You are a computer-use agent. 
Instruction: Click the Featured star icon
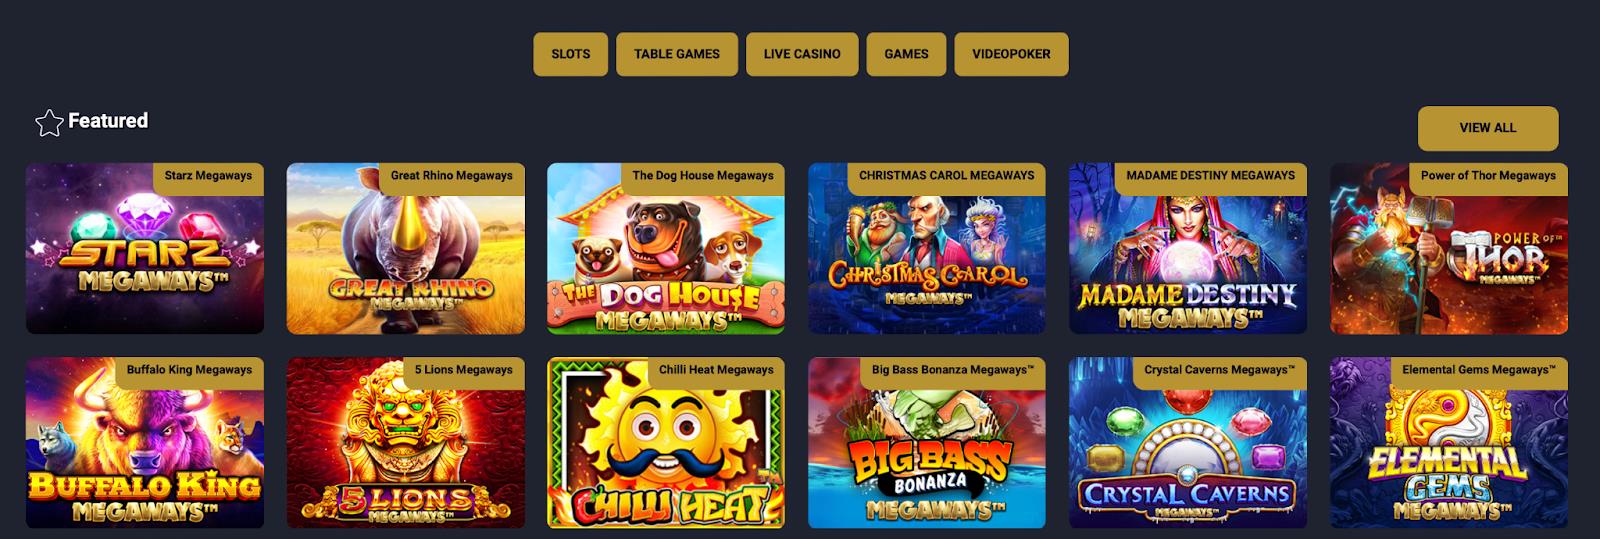[49, 122]
